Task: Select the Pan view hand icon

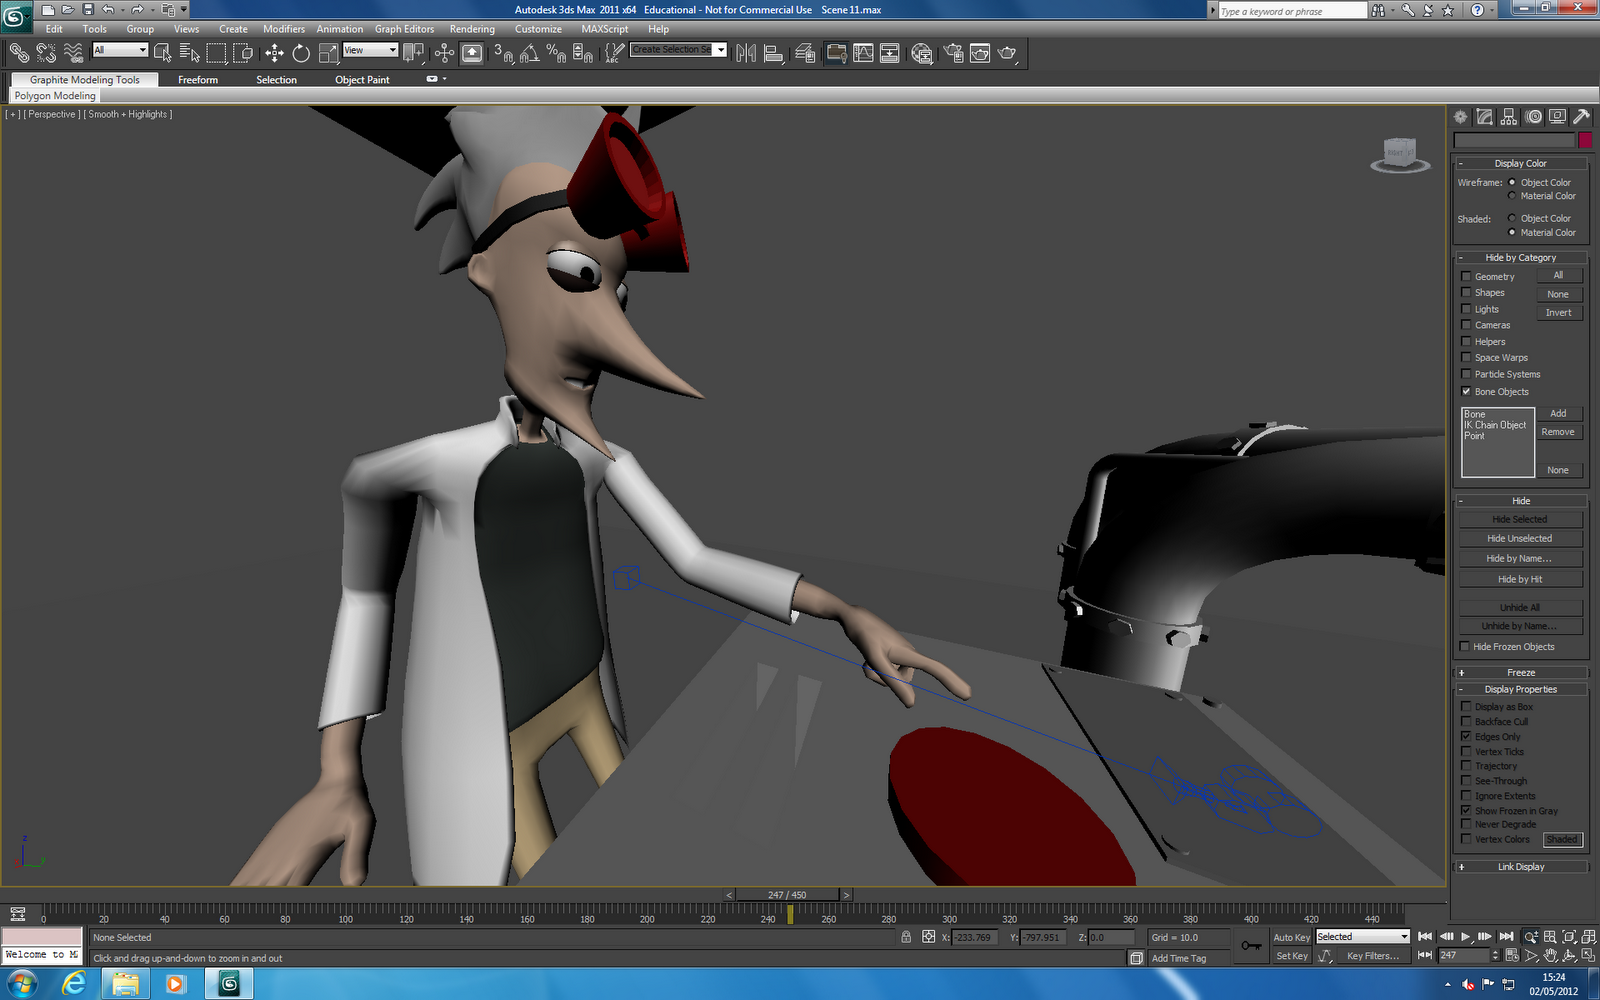Action: tap(1551, 956)
